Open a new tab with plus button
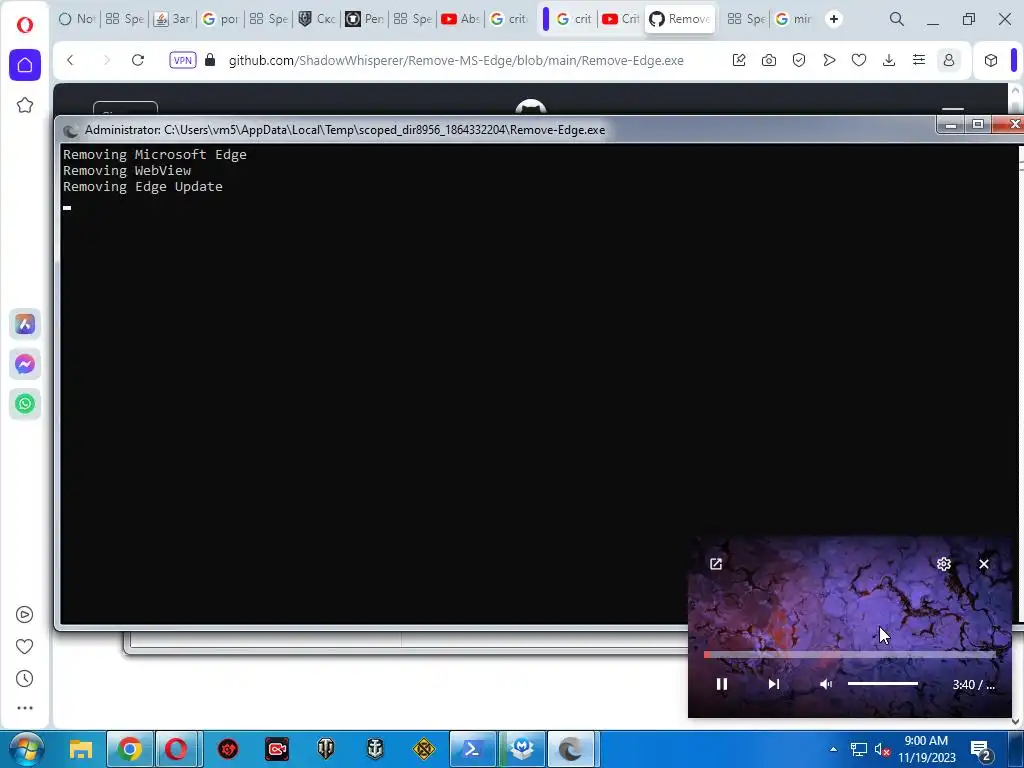Screen dimensions: 1024x768 click(834, 19)
